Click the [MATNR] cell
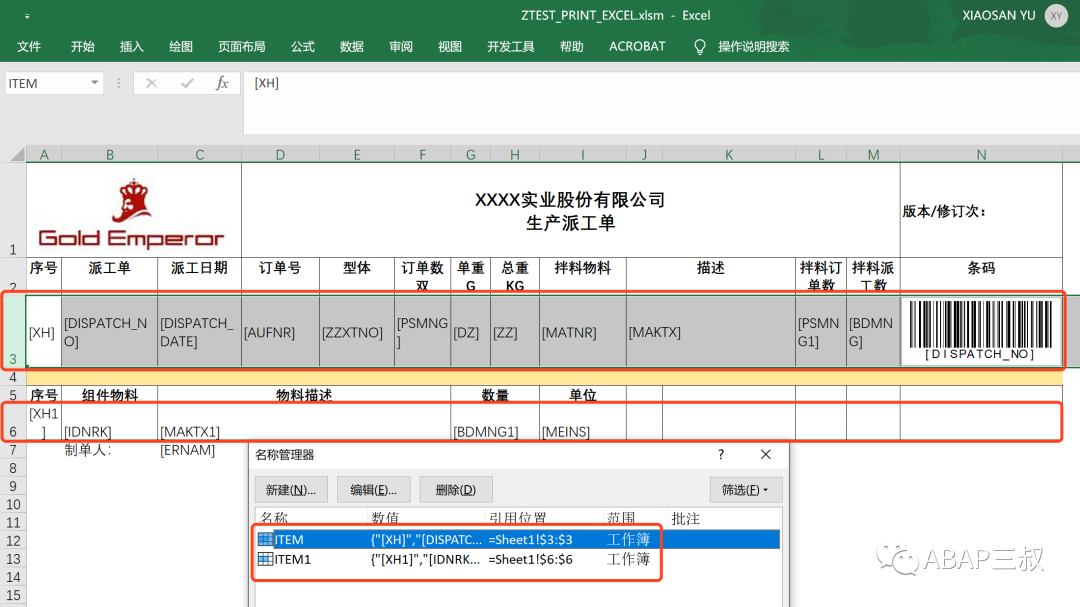Image resolution: width=1080 pixels, height=607 pixels. pos(583,332)
